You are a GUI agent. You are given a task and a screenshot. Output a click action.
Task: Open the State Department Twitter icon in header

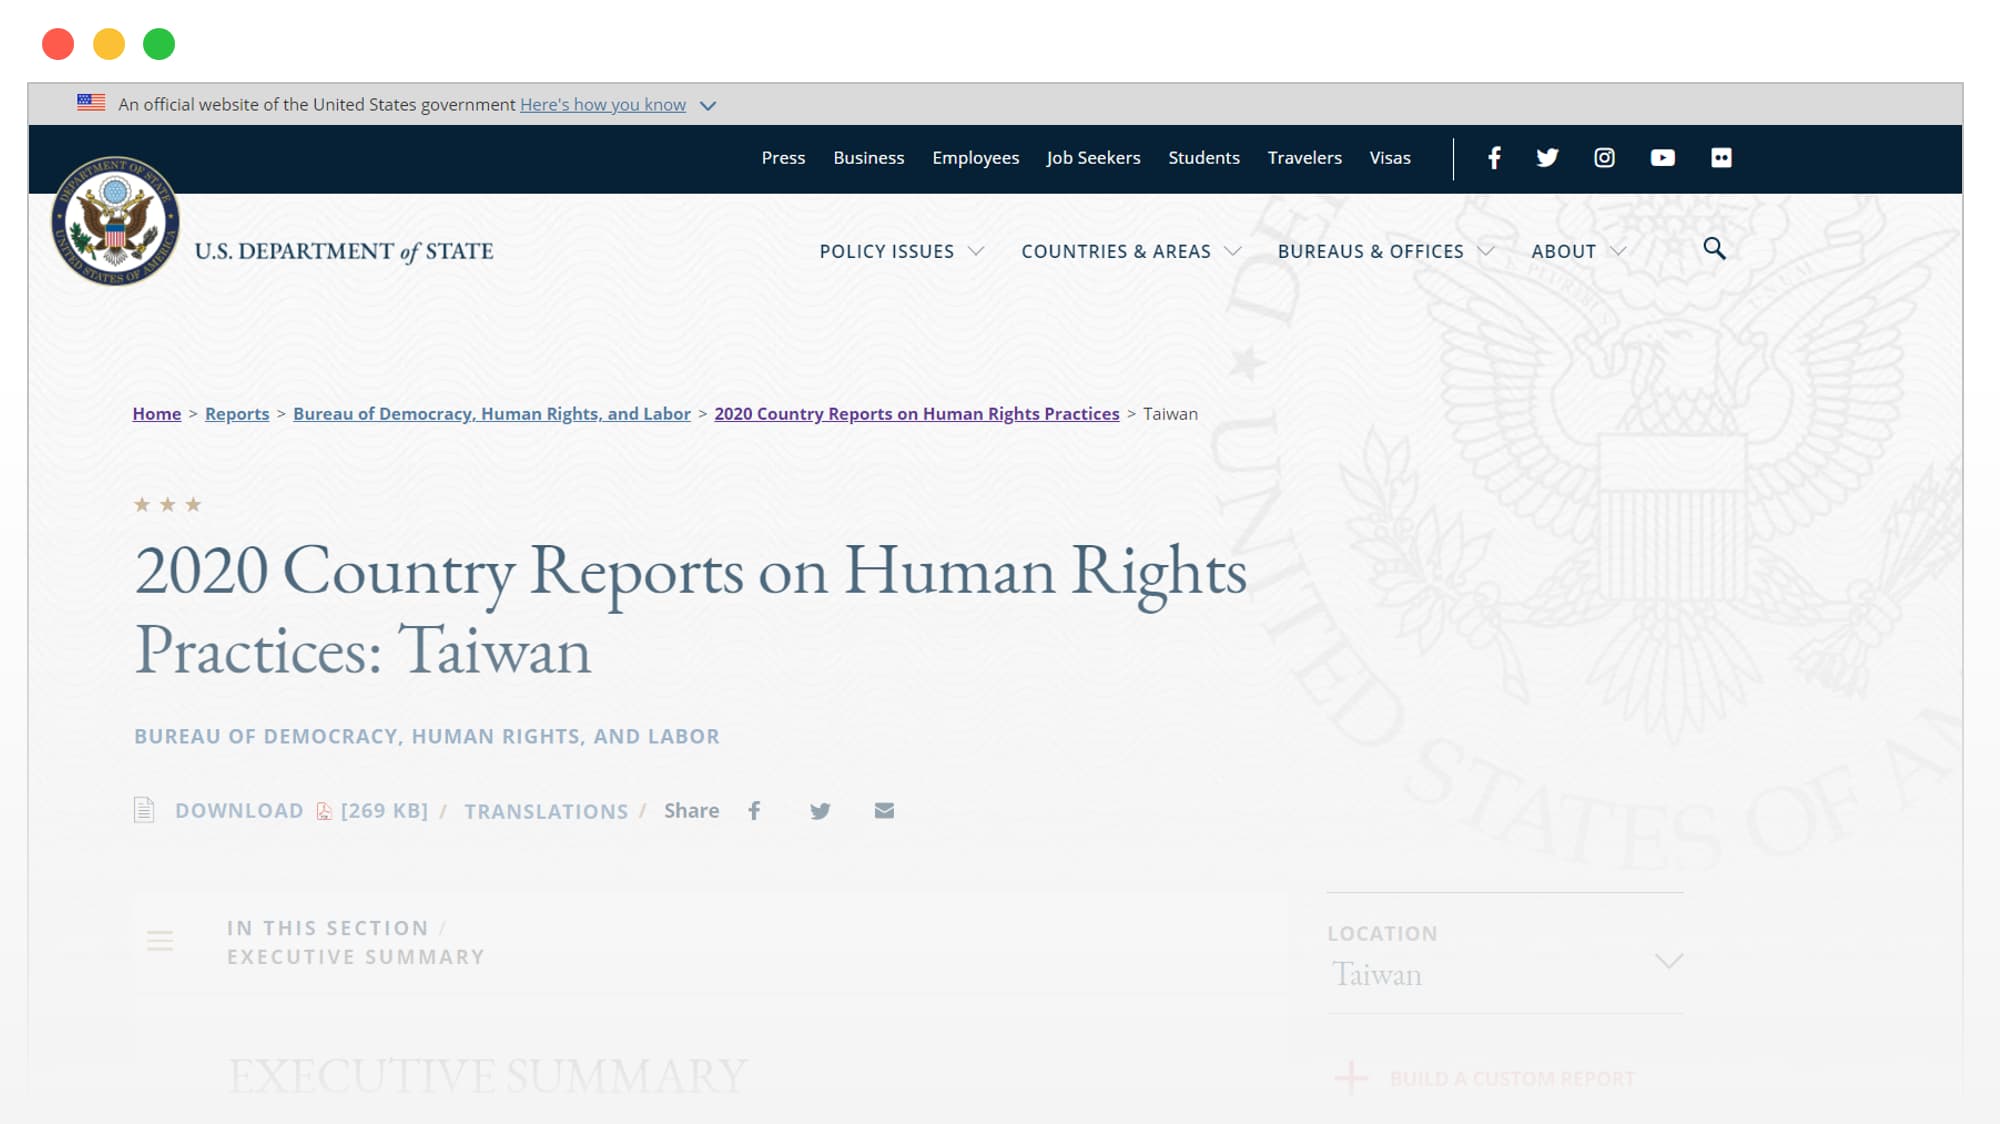tap(1547, 158)
